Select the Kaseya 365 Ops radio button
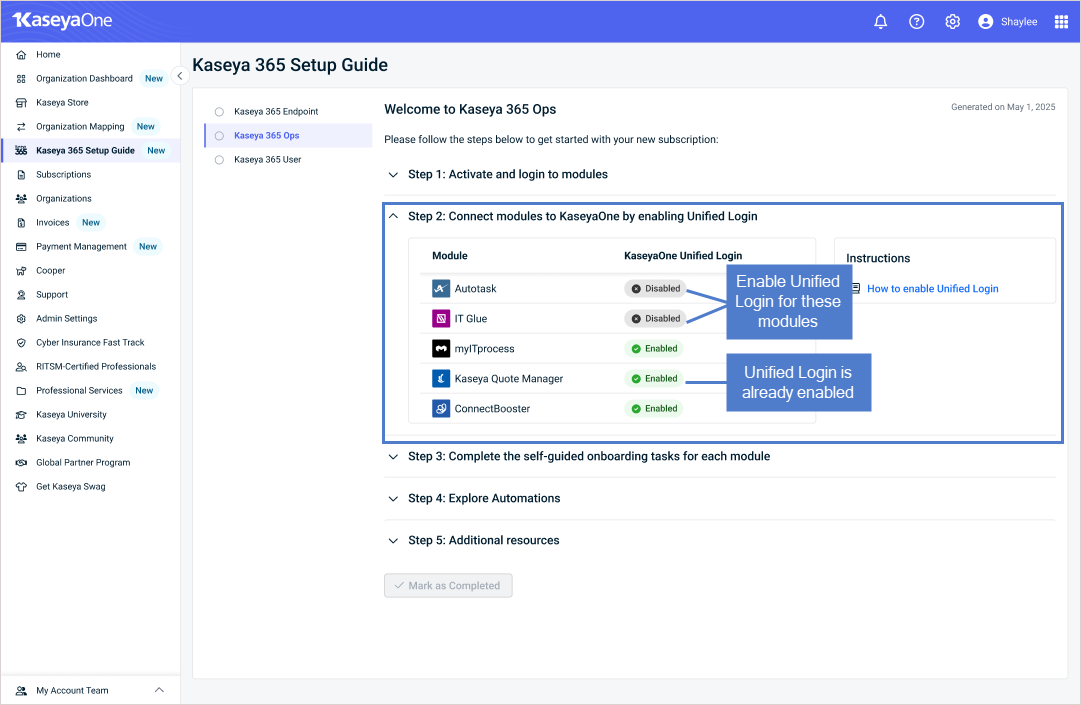 219,136
